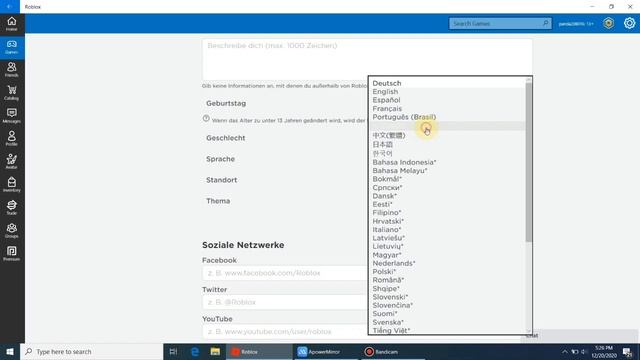The width and height of the screenshot is (640, 360).
Task: Click the birthday help question icon
Action: [206, 119]
